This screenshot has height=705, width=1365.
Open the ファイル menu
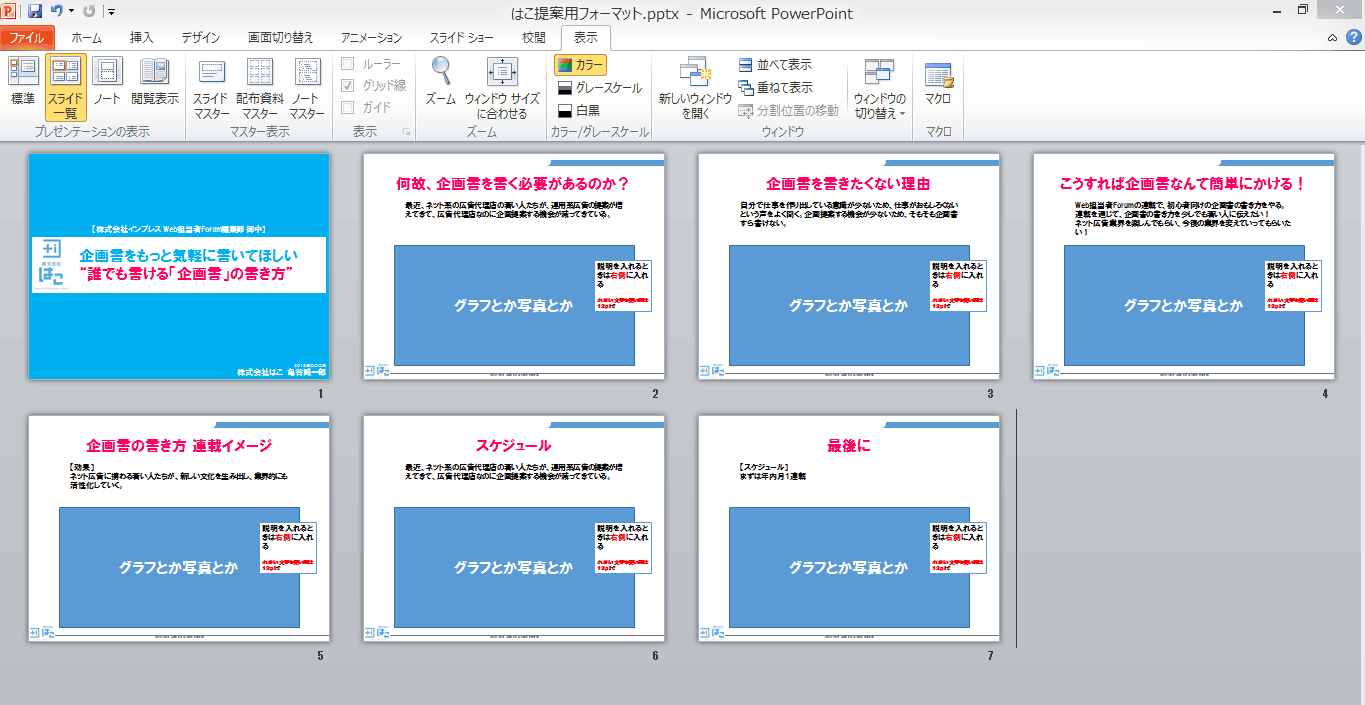click(x=27, y=38)
